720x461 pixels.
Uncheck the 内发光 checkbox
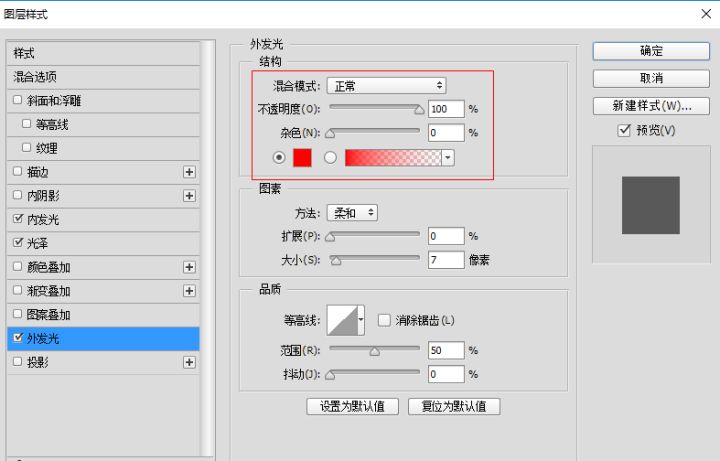(x=17, y=219)
